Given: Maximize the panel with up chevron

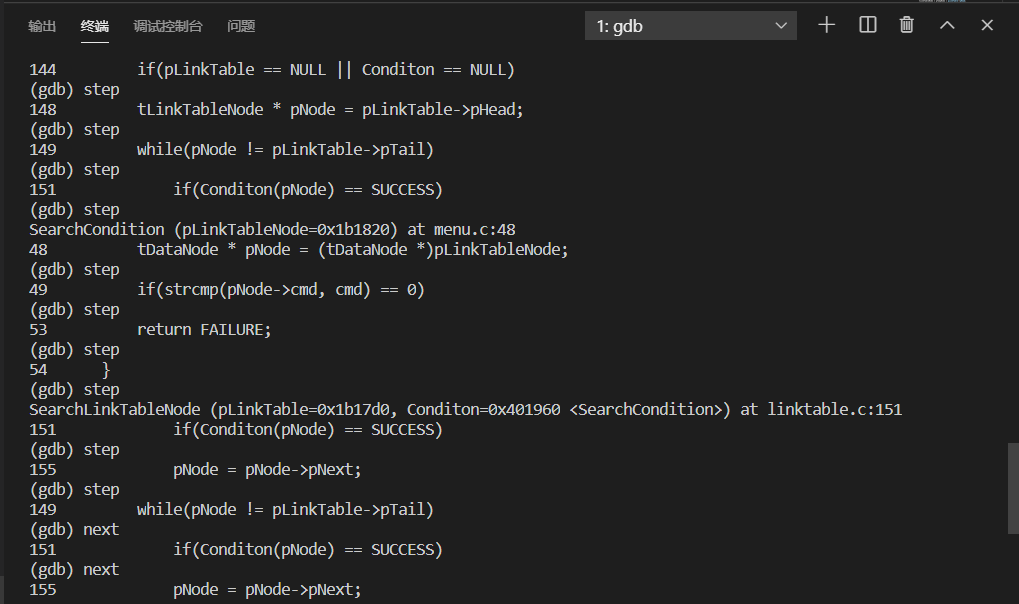Looking at the screenshot, I should click(x=947, y=26).
